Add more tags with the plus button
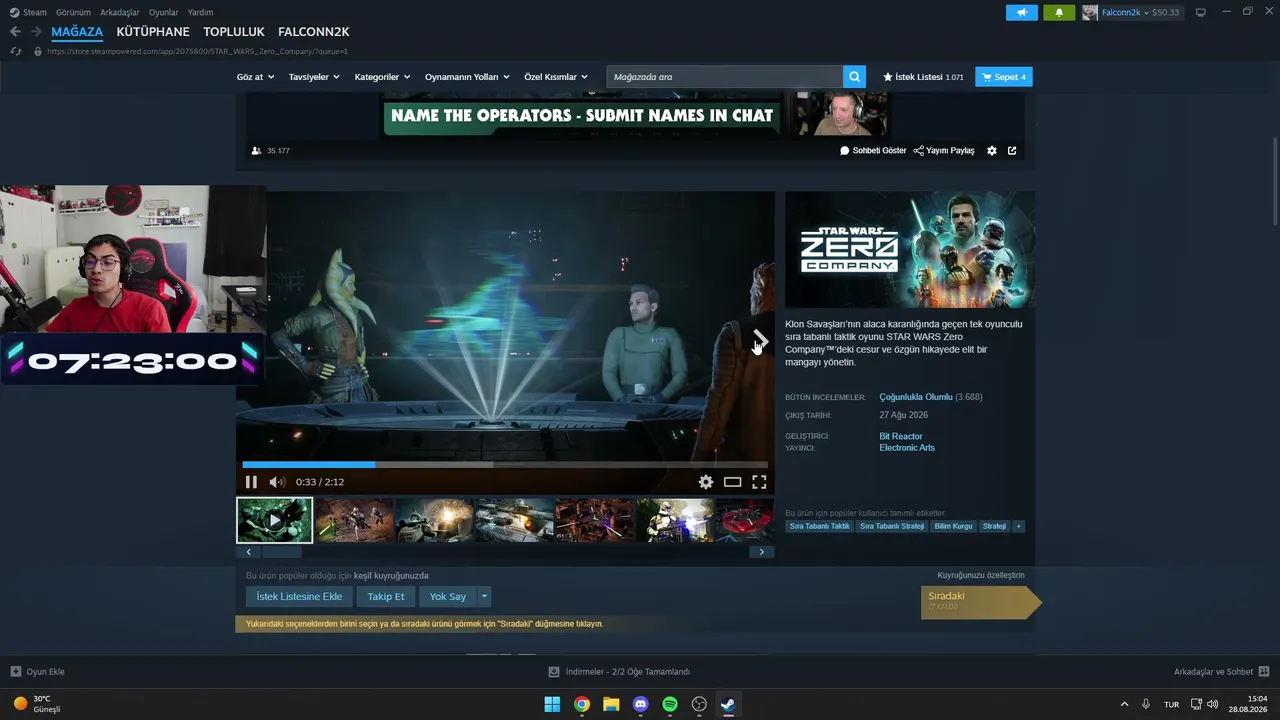This screenshot has width=1280, height=720. (x=1019, y=526)
